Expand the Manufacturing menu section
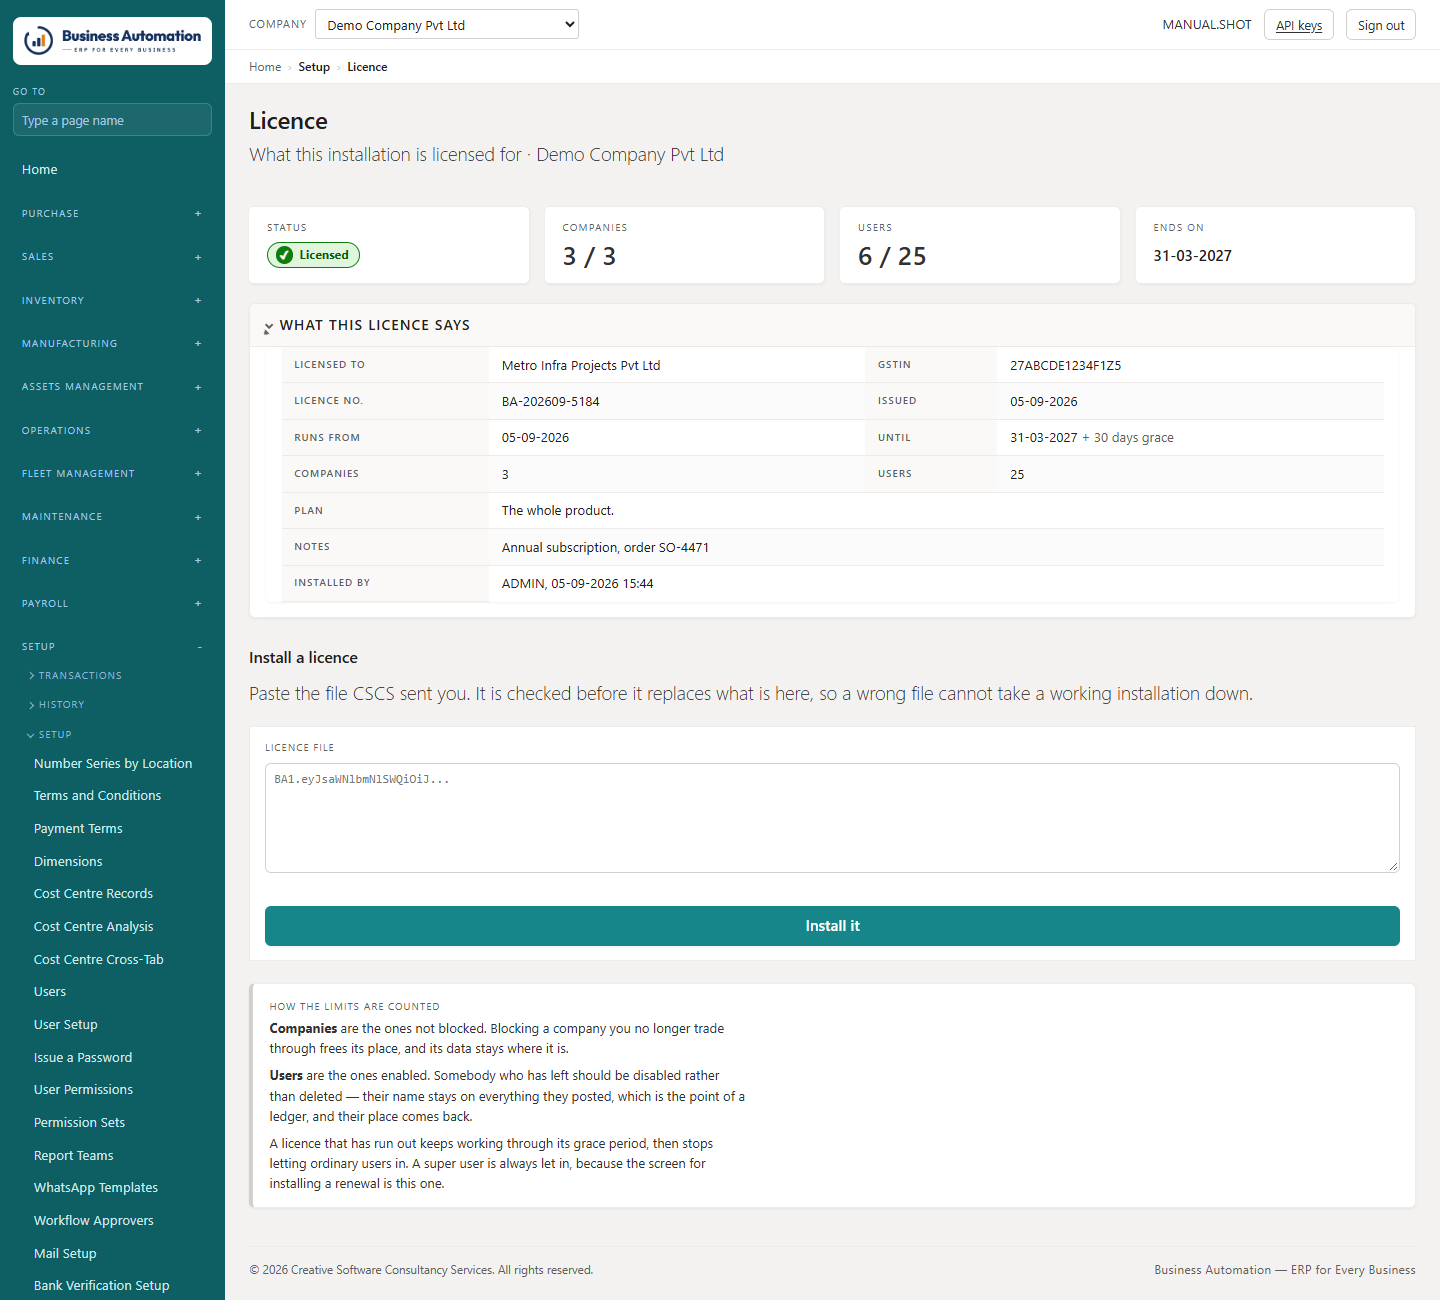The height and width of the screenshot is (1300, 1440). (x=112, y=344)
